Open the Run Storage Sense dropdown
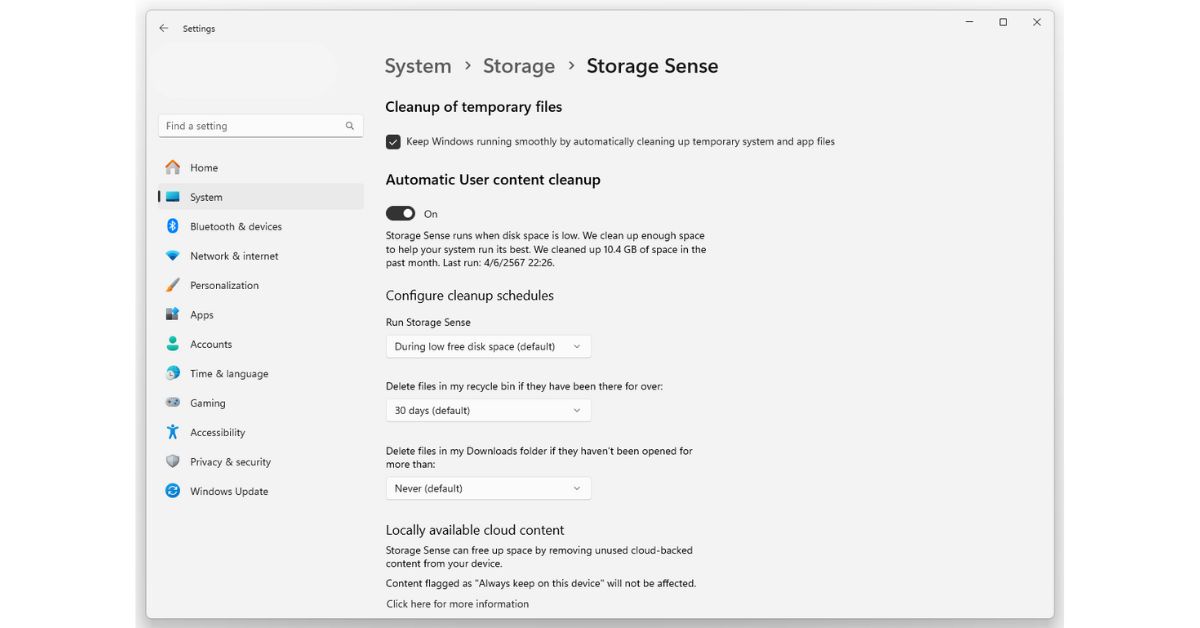This screenshot has height=628, width=1200. 488,346
